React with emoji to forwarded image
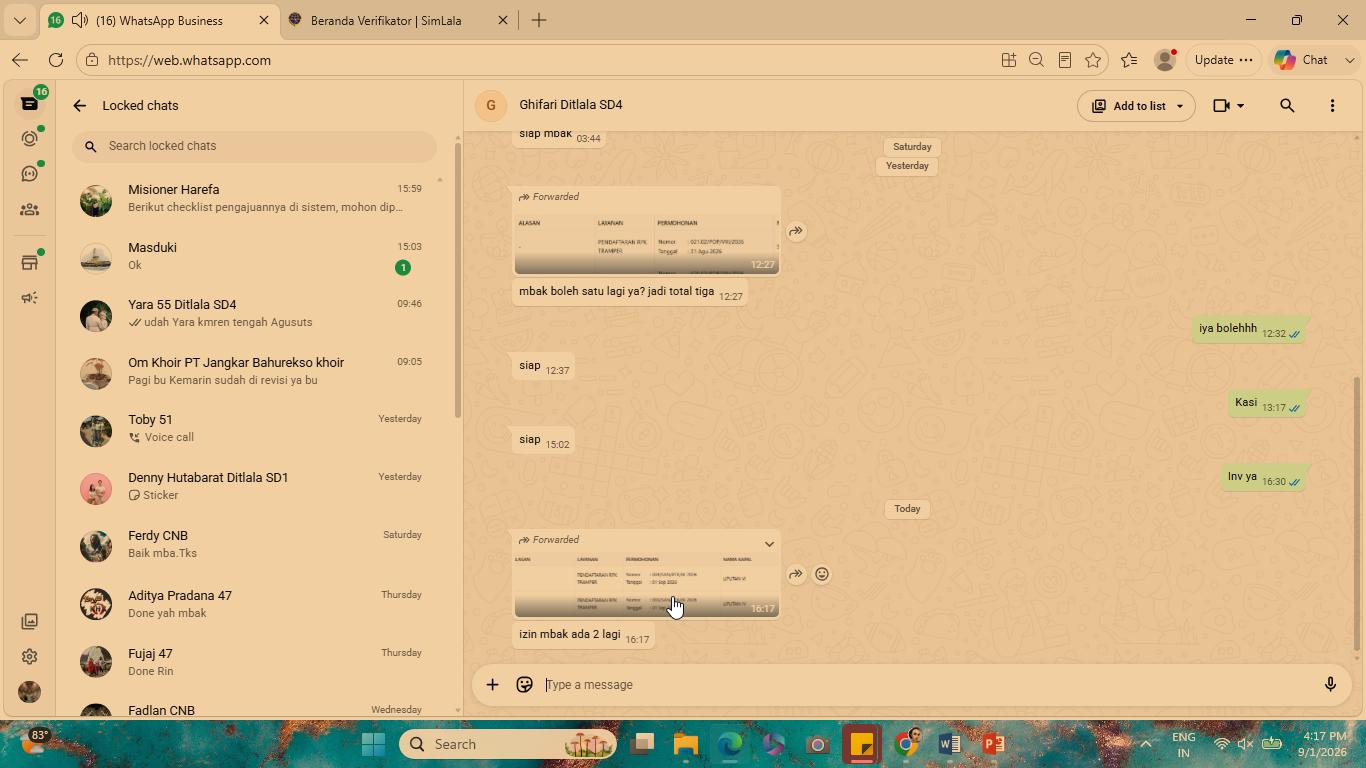The height and width of the screenshot is (768, 1366). pos(822,575)
